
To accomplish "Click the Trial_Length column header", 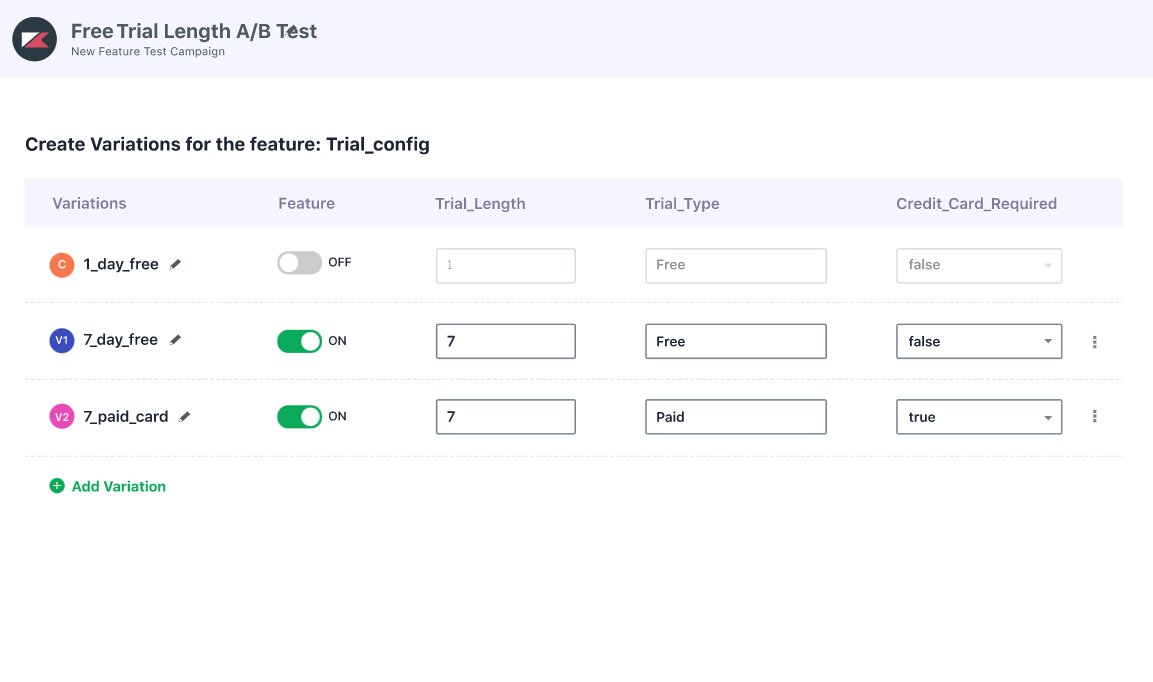I will point(480,204).
